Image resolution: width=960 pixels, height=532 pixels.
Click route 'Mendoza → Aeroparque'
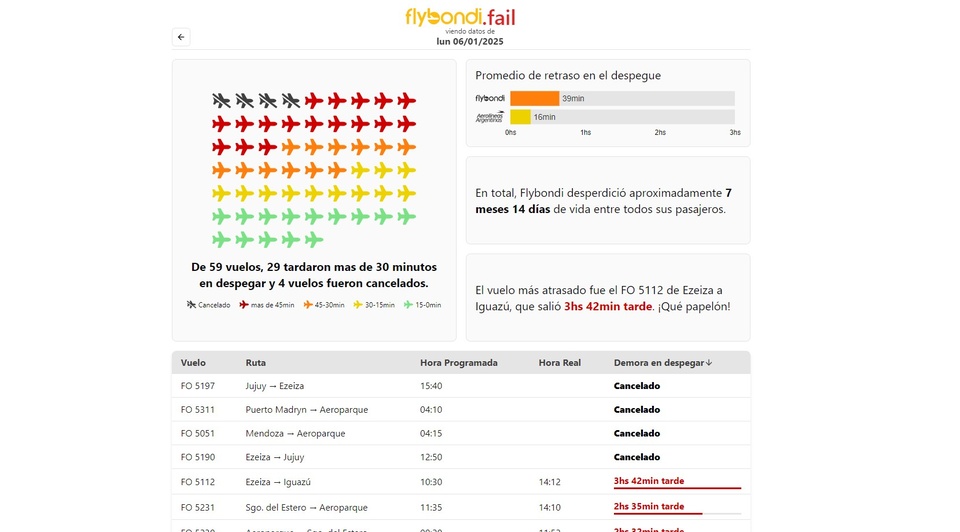pyautogui.click(x=295, y=433)
